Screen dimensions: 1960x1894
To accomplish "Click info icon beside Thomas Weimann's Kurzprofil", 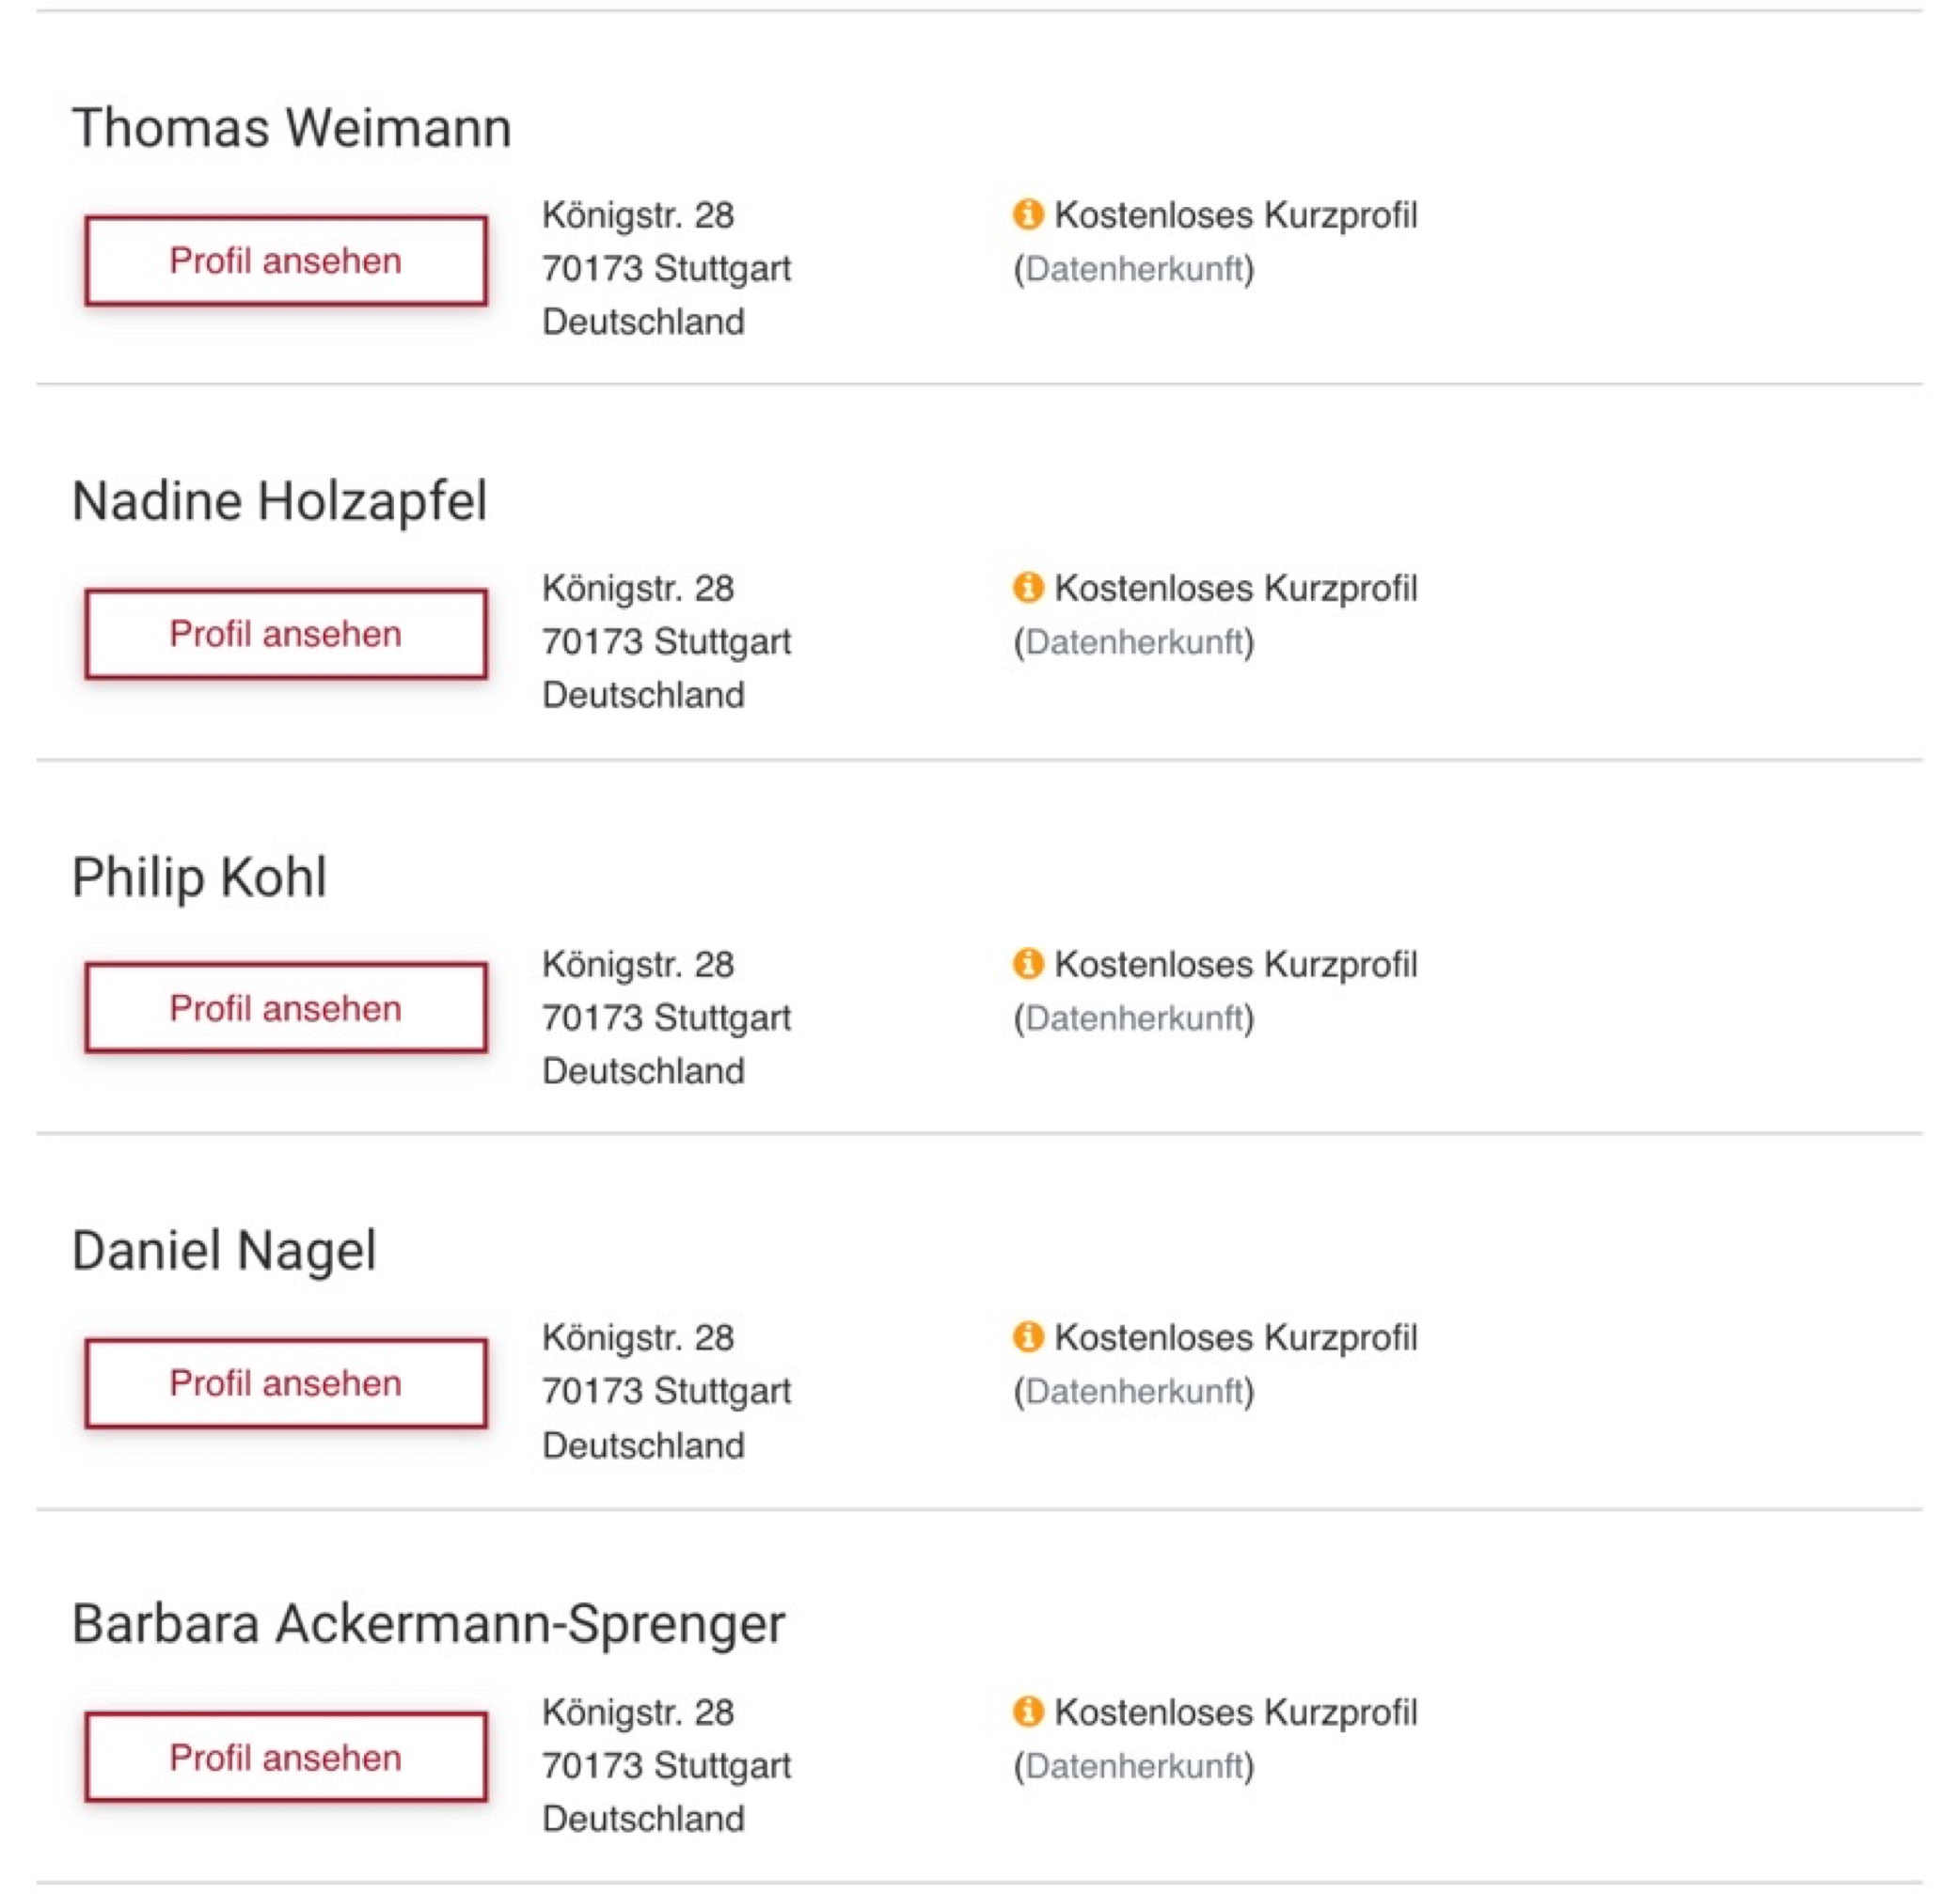I will [x=1027, y=214].
